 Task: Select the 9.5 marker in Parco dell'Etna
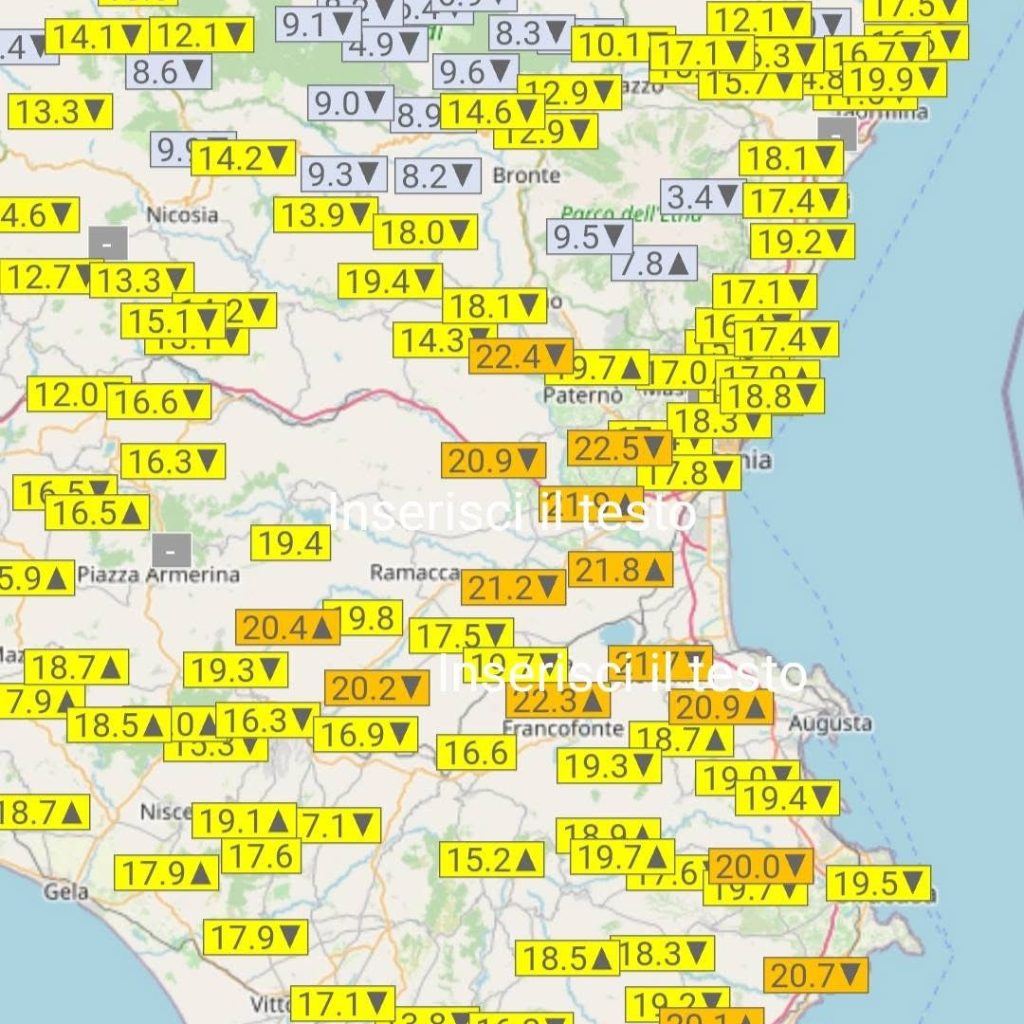click(x=588, y=237)
